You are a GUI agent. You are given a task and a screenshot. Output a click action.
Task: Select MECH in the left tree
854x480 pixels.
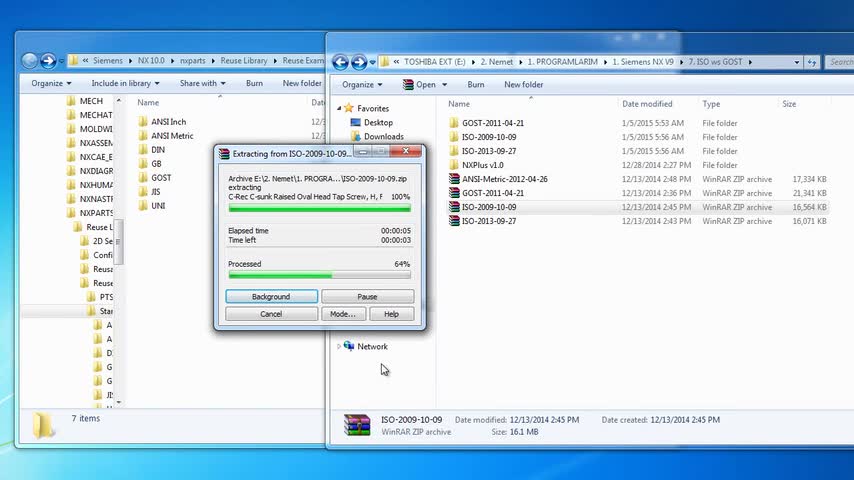click(91, 101)
